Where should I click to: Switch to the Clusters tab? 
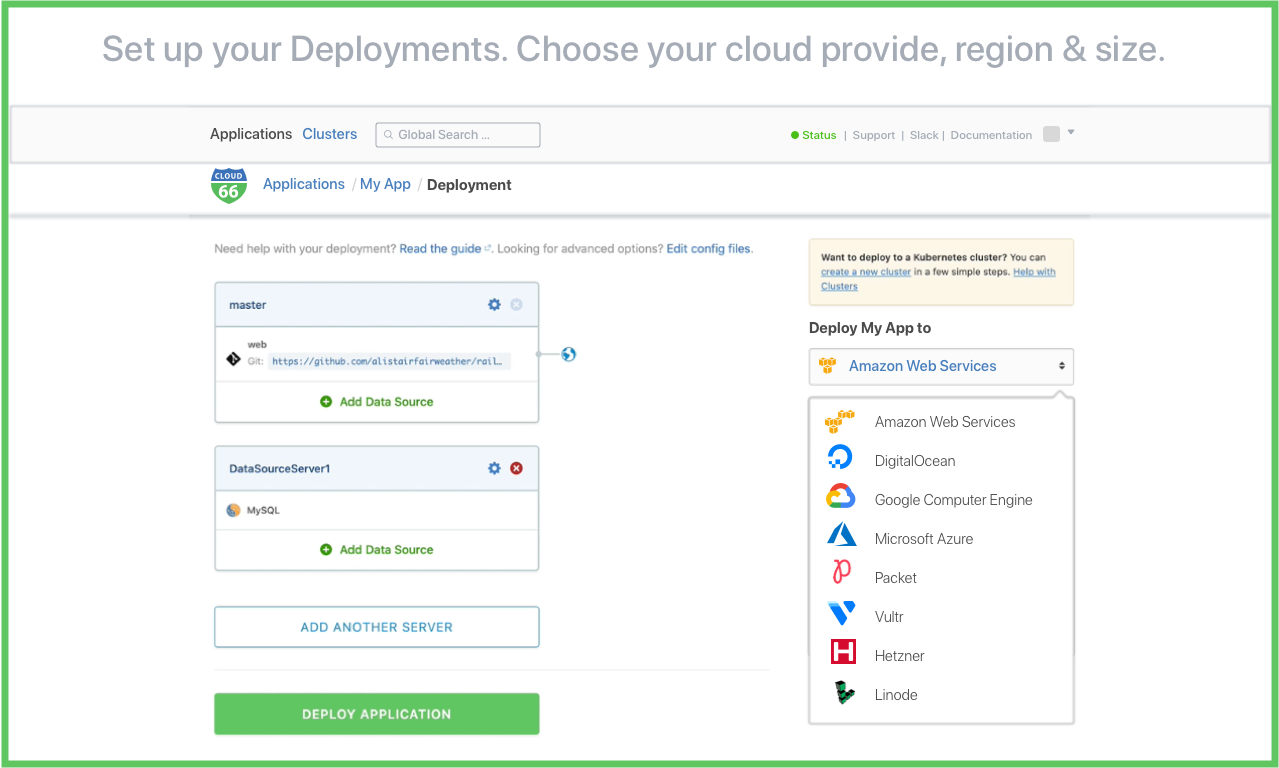[x=330, y=134]
